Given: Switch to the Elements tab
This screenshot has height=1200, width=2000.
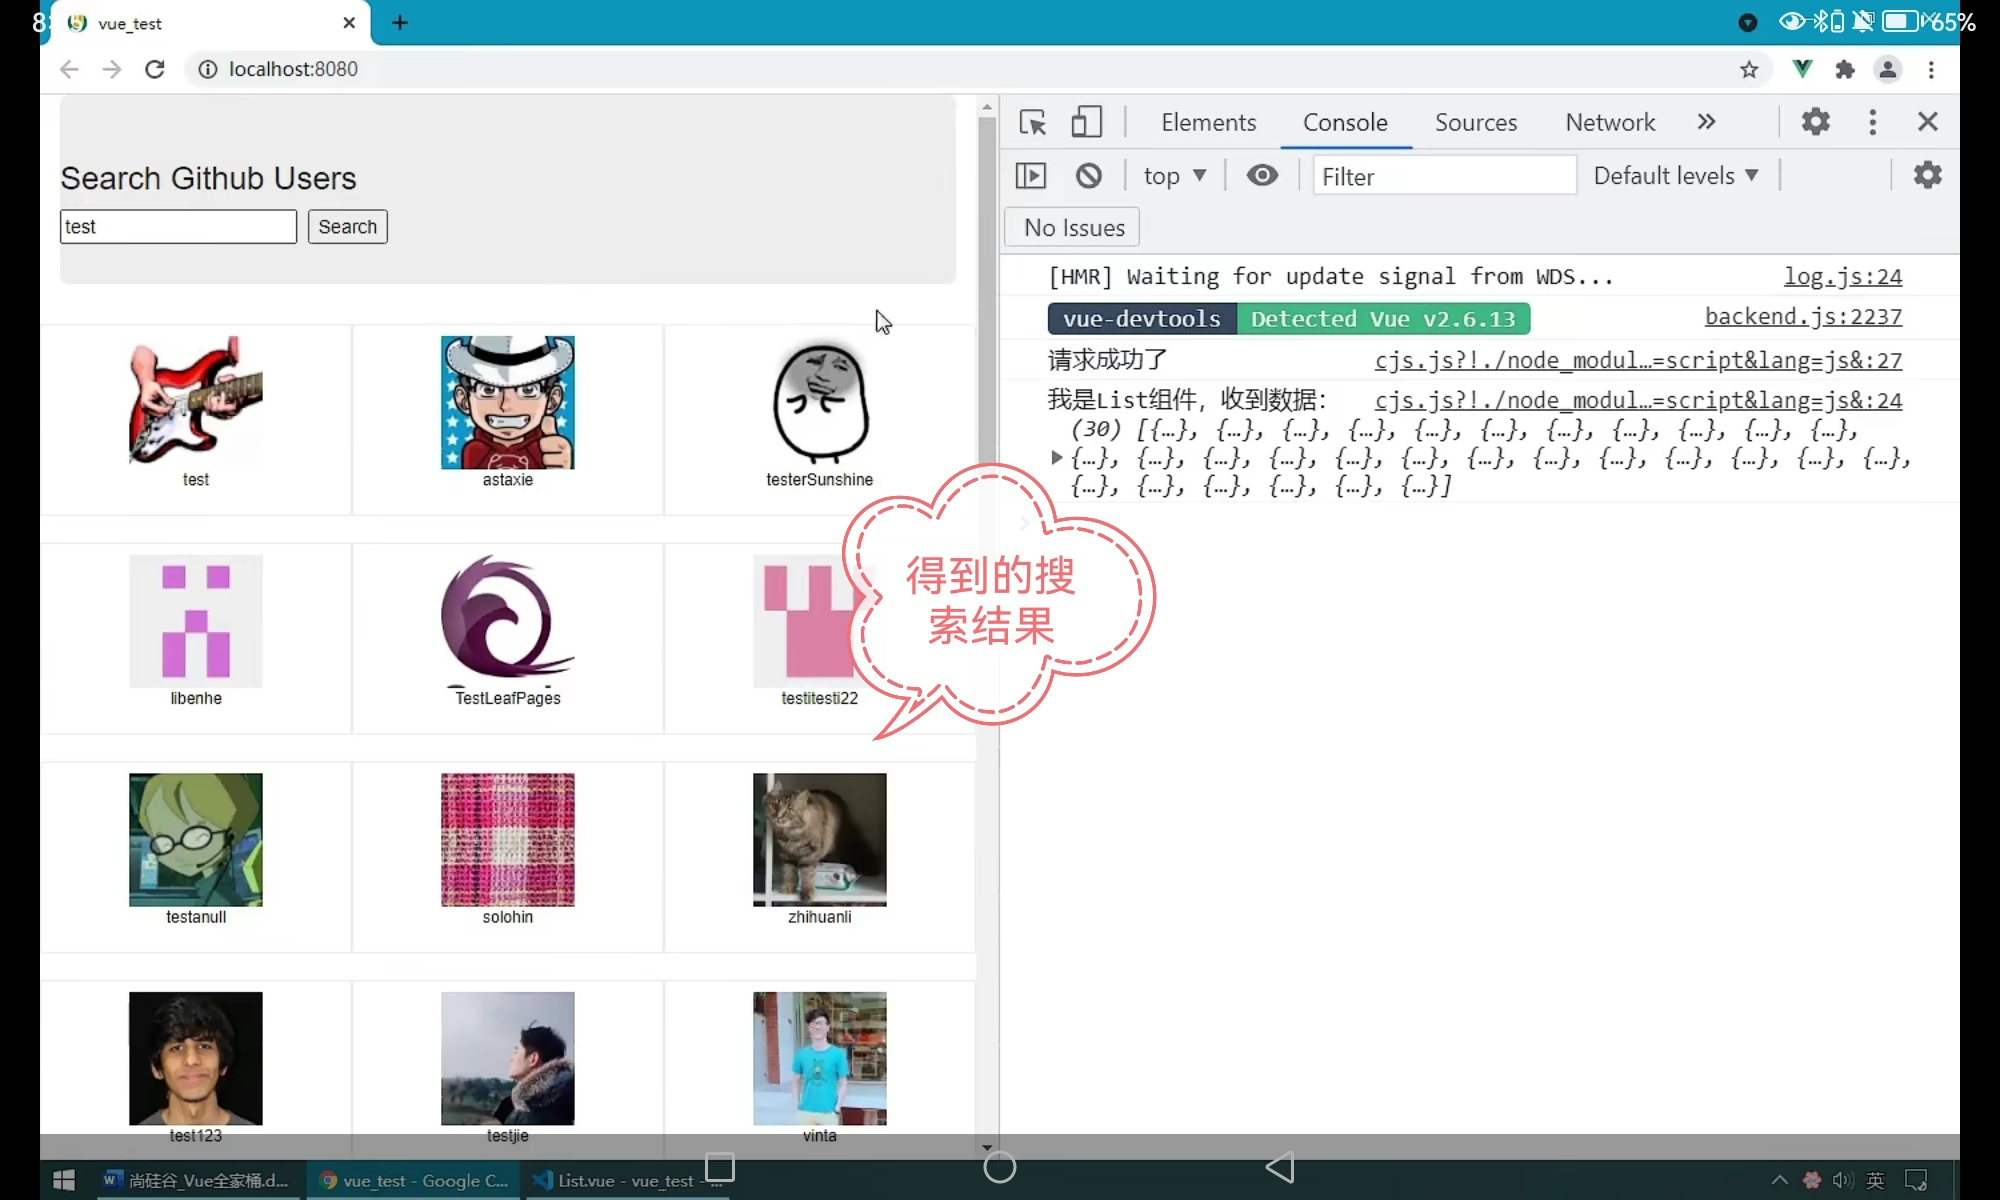Looking at the screenshot, I should [1208, 122].
